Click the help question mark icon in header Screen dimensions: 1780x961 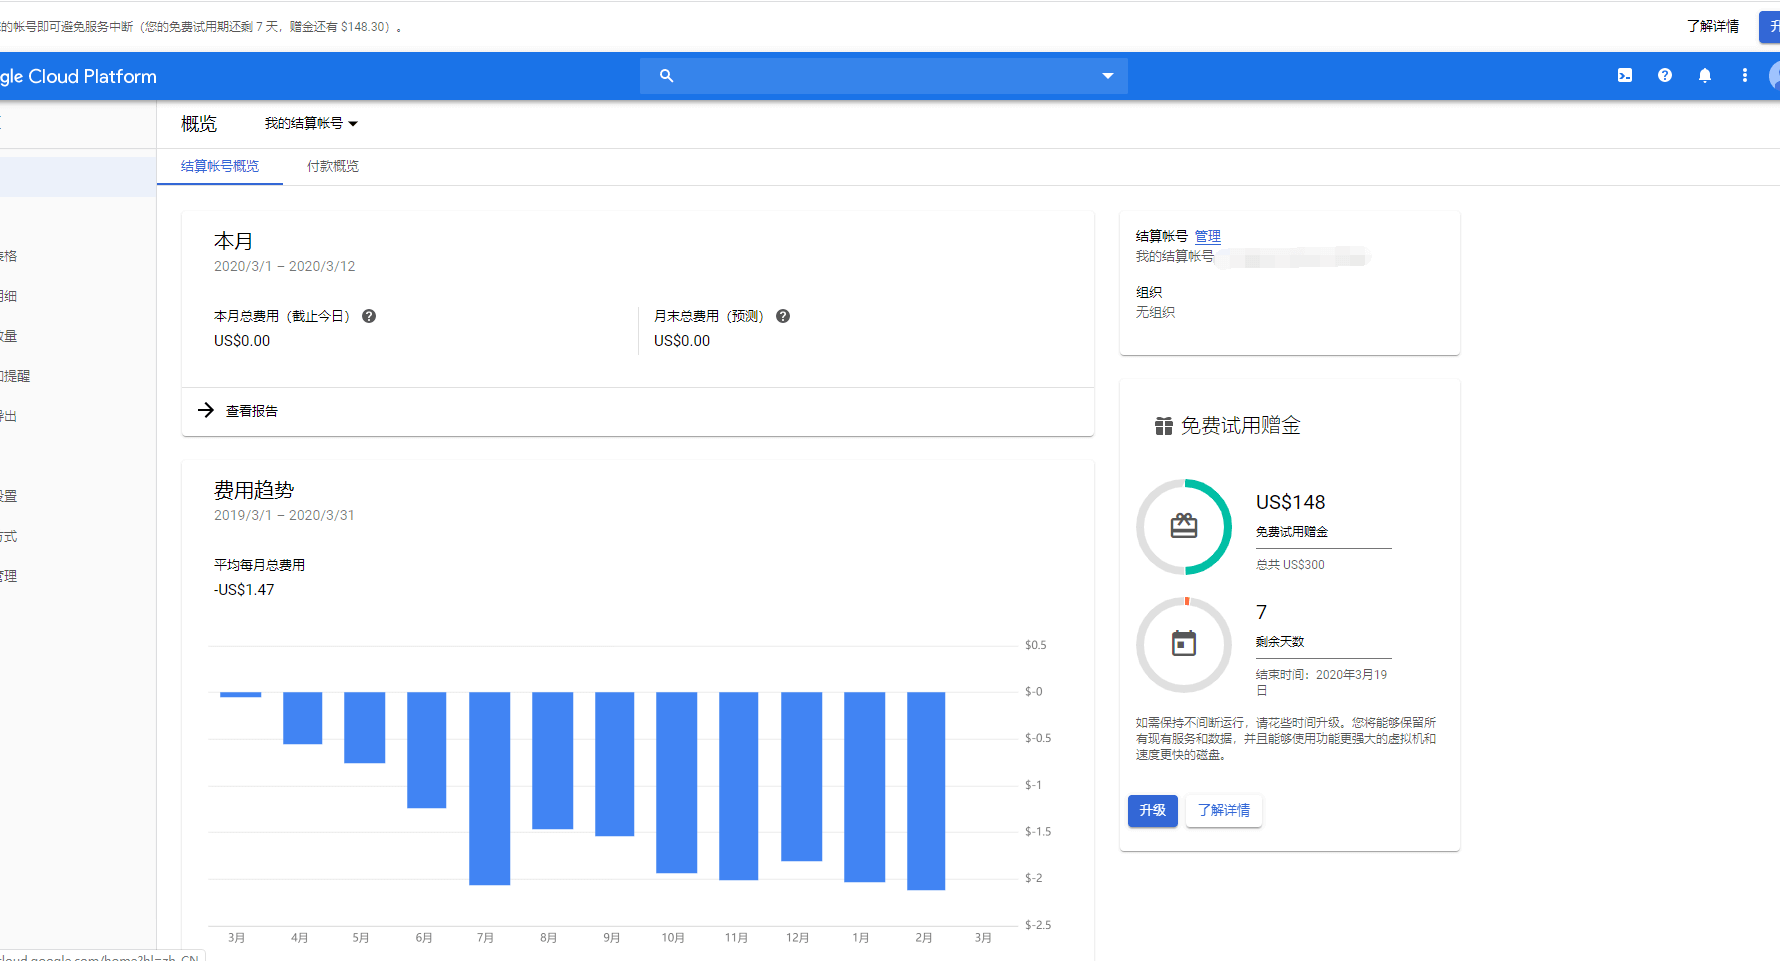(1665, 75)
